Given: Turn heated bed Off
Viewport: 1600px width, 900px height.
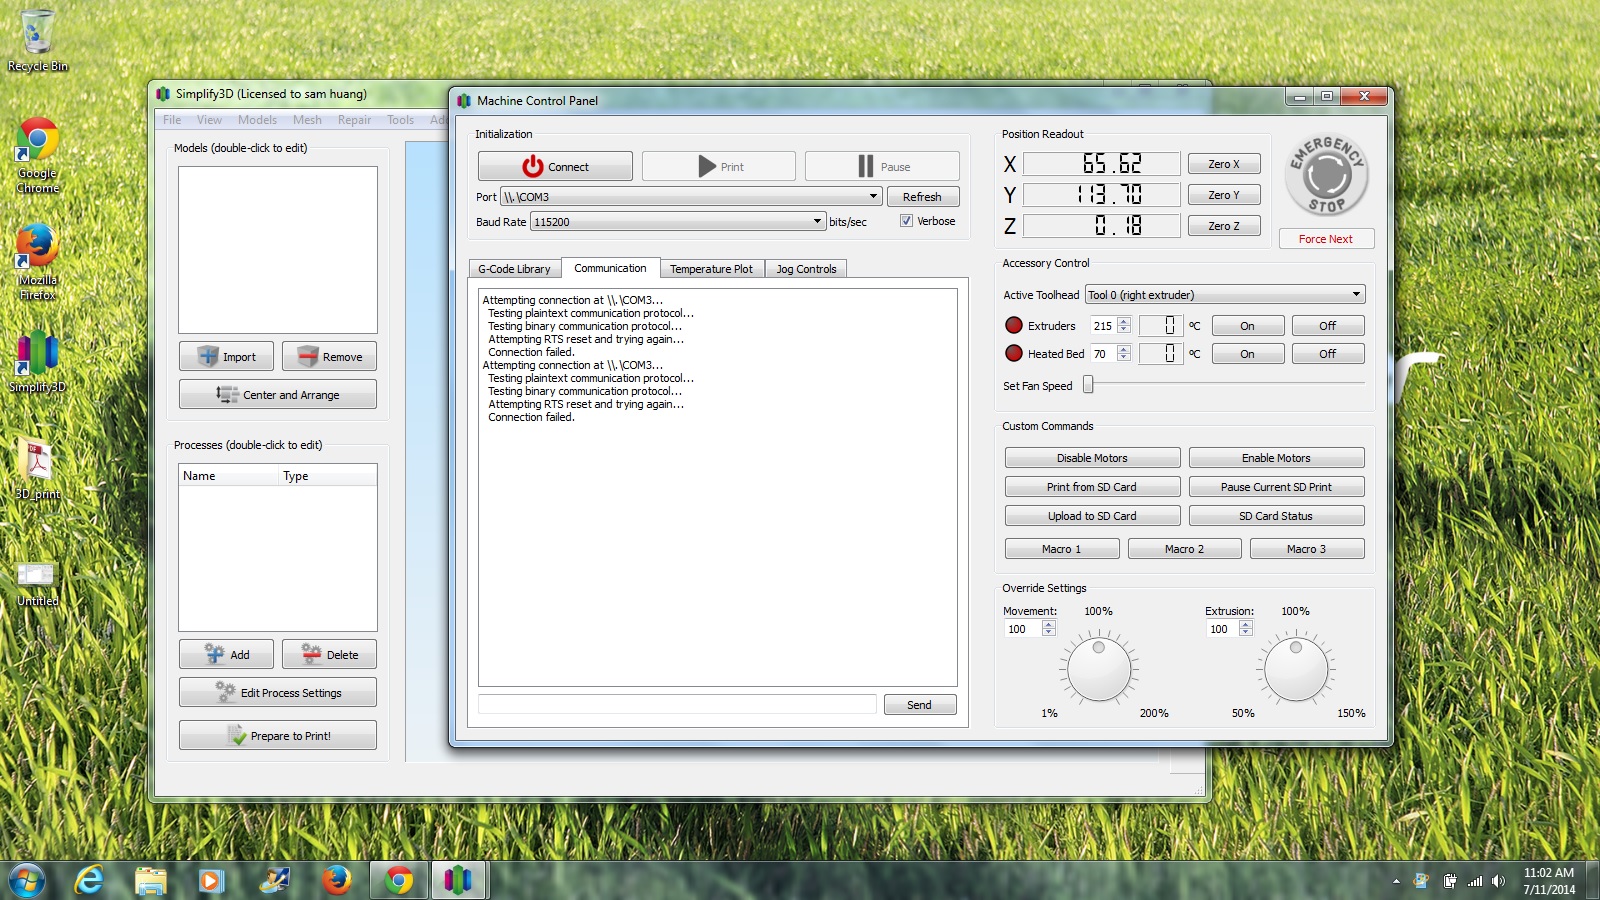Looking at the screenshot, I should pyautogui.click(x=1327, y=354).
